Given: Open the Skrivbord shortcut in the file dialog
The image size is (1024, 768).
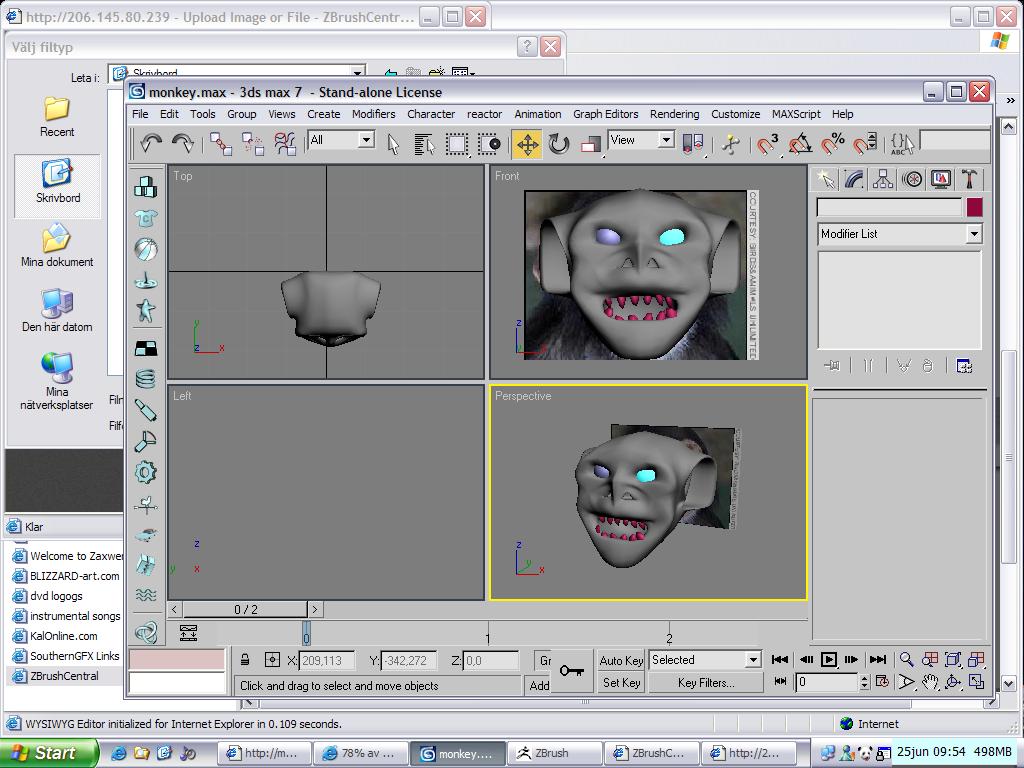Looking at the screenshot, I should coord(57,185).
